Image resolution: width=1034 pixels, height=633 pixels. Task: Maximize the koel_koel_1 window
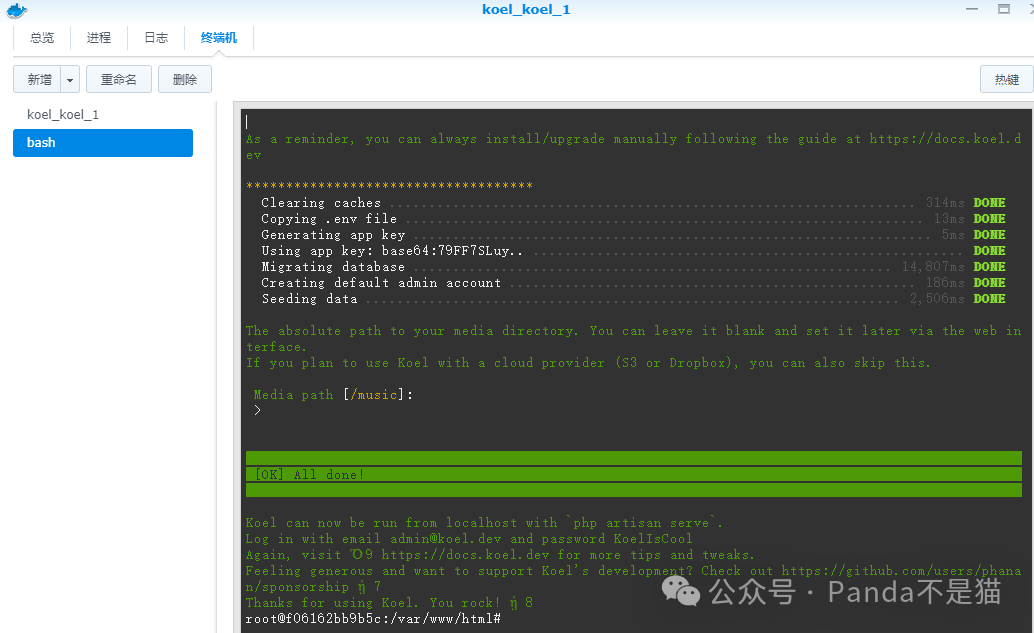(x=1004, y=9)
